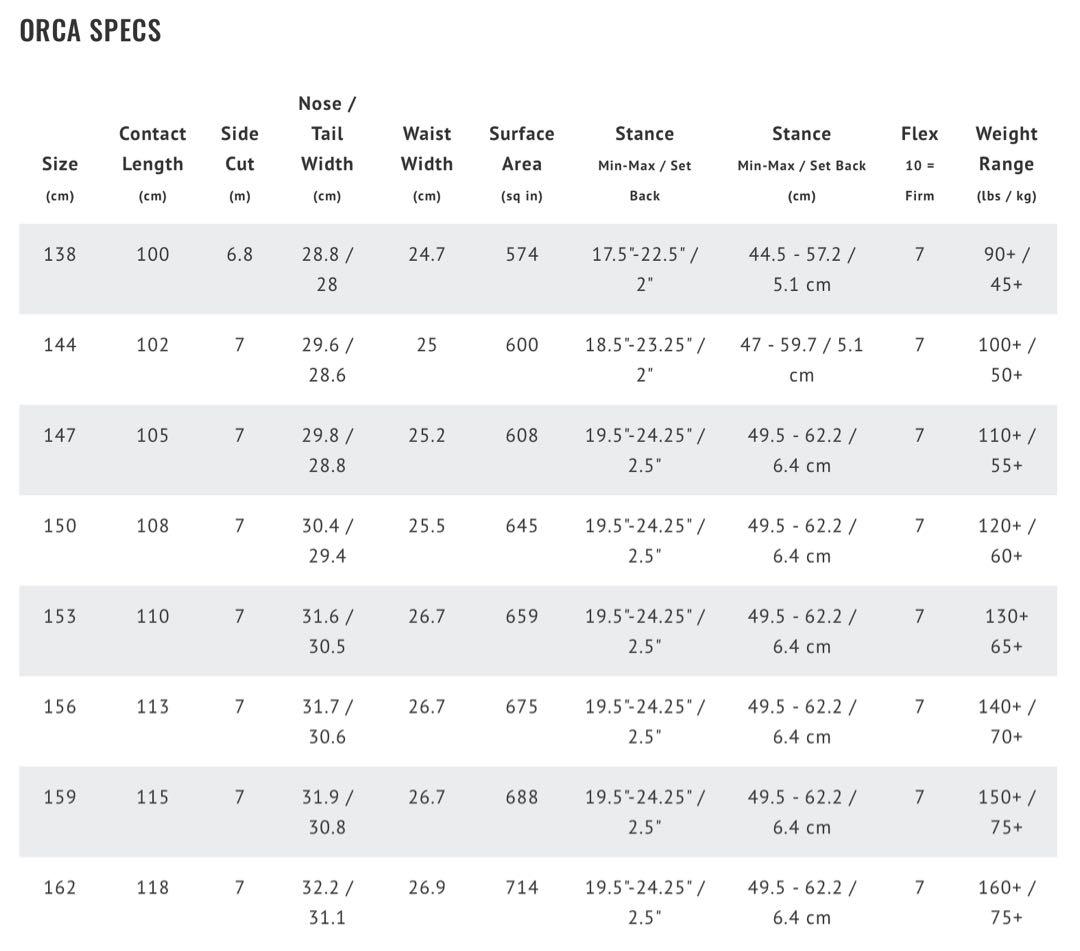Click the 138 size row cell
Image resolution: width=1080 pixels, height=951 pixels.
60,254
